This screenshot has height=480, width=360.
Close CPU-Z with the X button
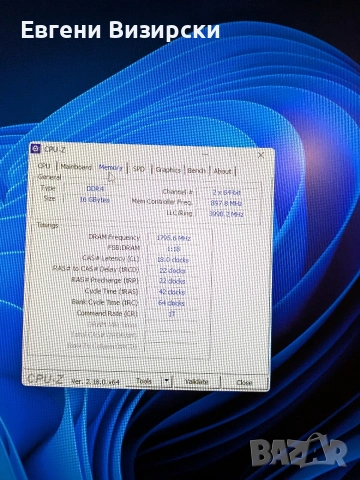click(x=261, y=155)
